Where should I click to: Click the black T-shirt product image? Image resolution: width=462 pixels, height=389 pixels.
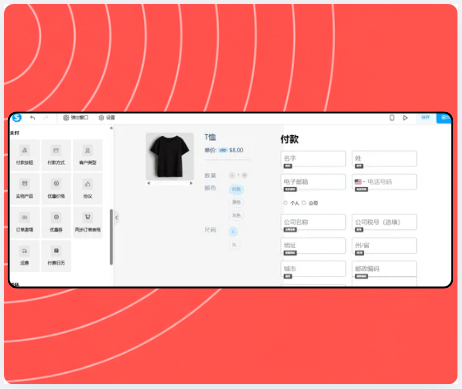pyautogui.click(x=170, y=156)
